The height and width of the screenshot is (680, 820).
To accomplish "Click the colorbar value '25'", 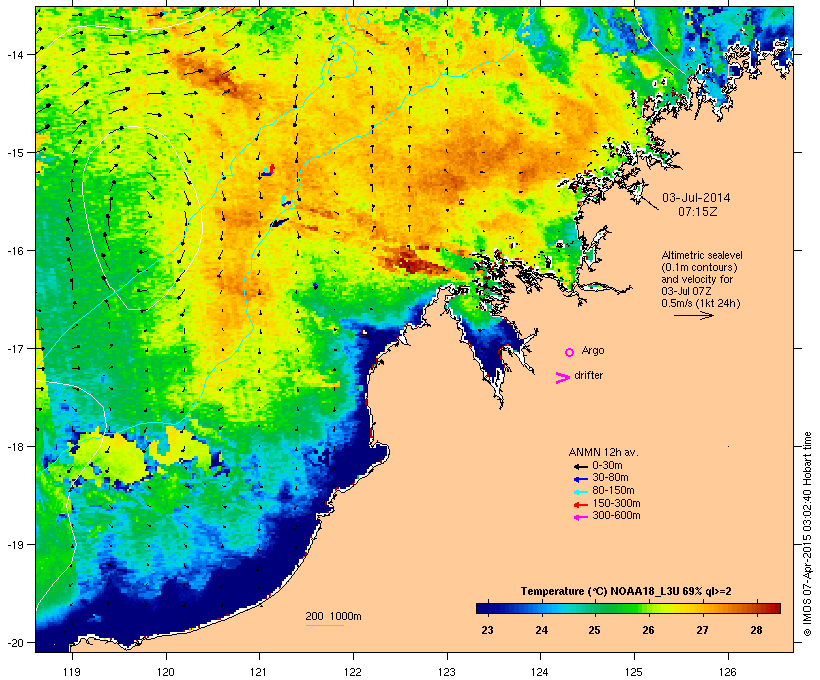I will click(594, 630).
